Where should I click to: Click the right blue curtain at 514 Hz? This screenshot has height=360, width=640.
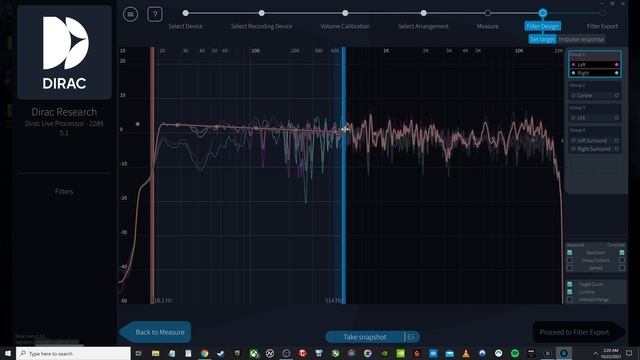coord(344,176)
